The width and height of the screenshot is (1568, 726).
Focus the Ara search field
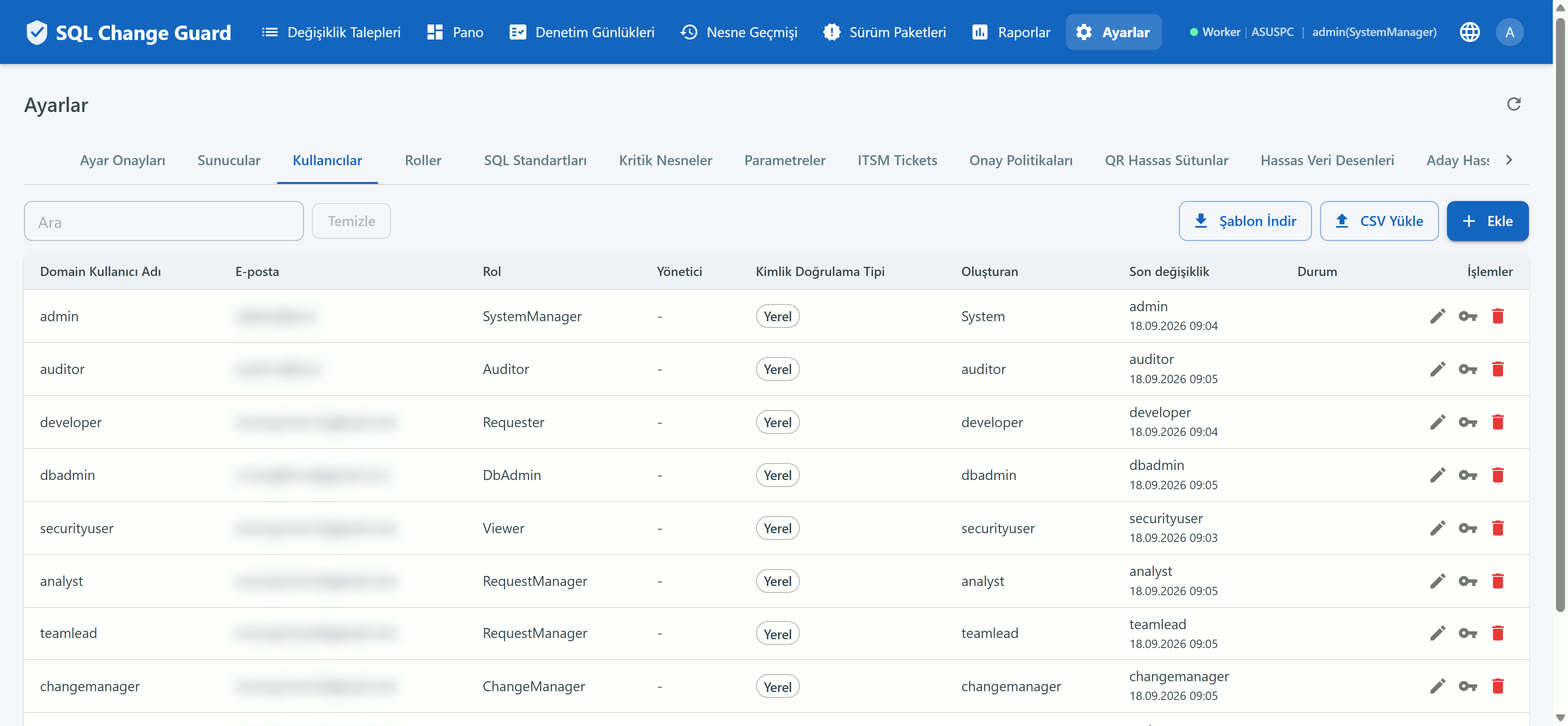click(x=164, y=221)
